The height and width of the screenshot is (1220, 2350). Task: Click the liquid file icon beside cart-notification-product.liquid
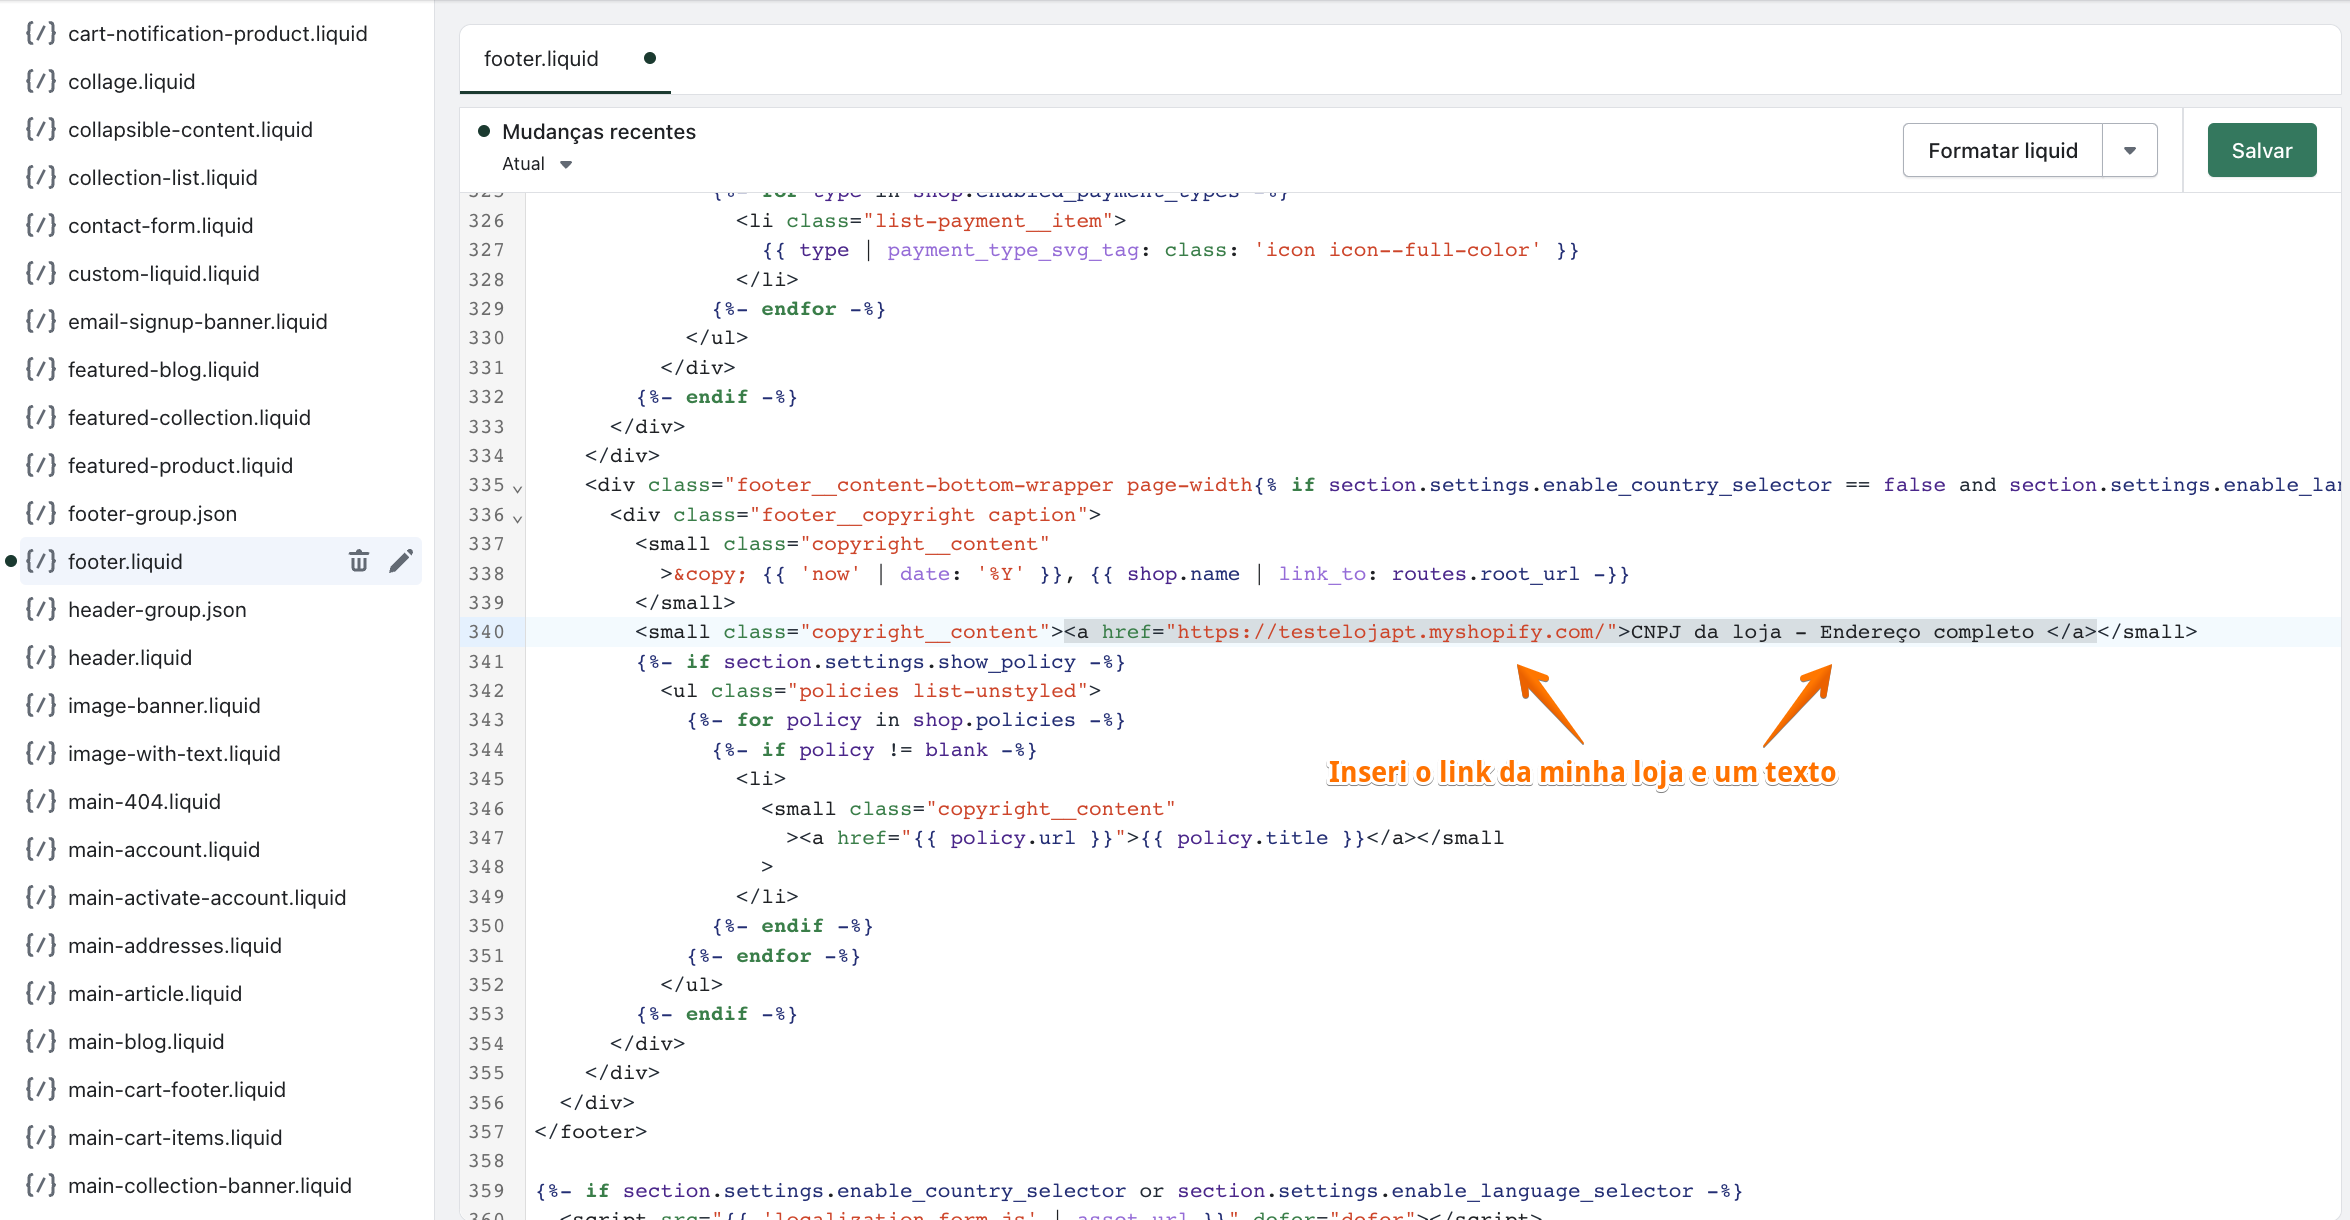pos(41,33)
